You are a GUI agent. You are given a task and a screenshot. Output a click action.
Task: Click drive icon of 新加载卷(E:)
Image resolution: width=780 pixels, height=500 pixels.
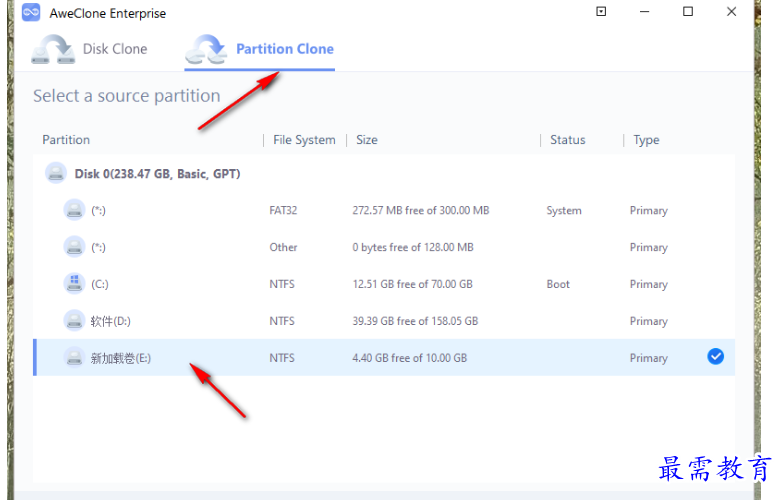tap(74, 357)
